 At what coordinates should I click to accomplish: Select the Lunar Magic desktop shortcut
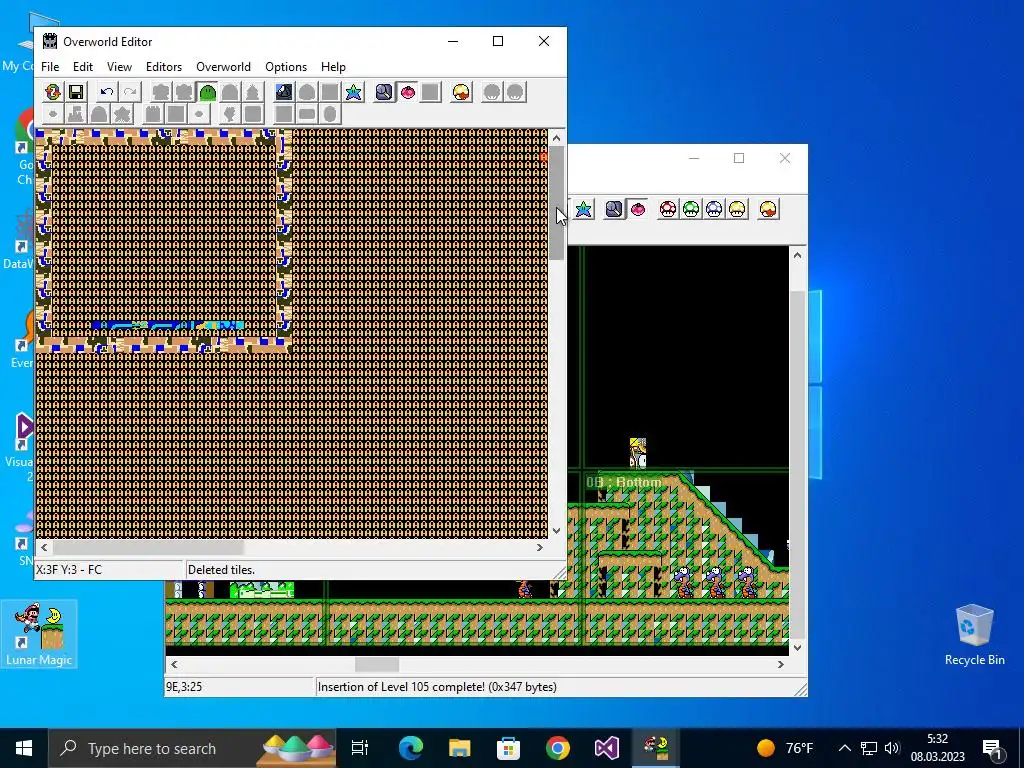click(39, 634)
